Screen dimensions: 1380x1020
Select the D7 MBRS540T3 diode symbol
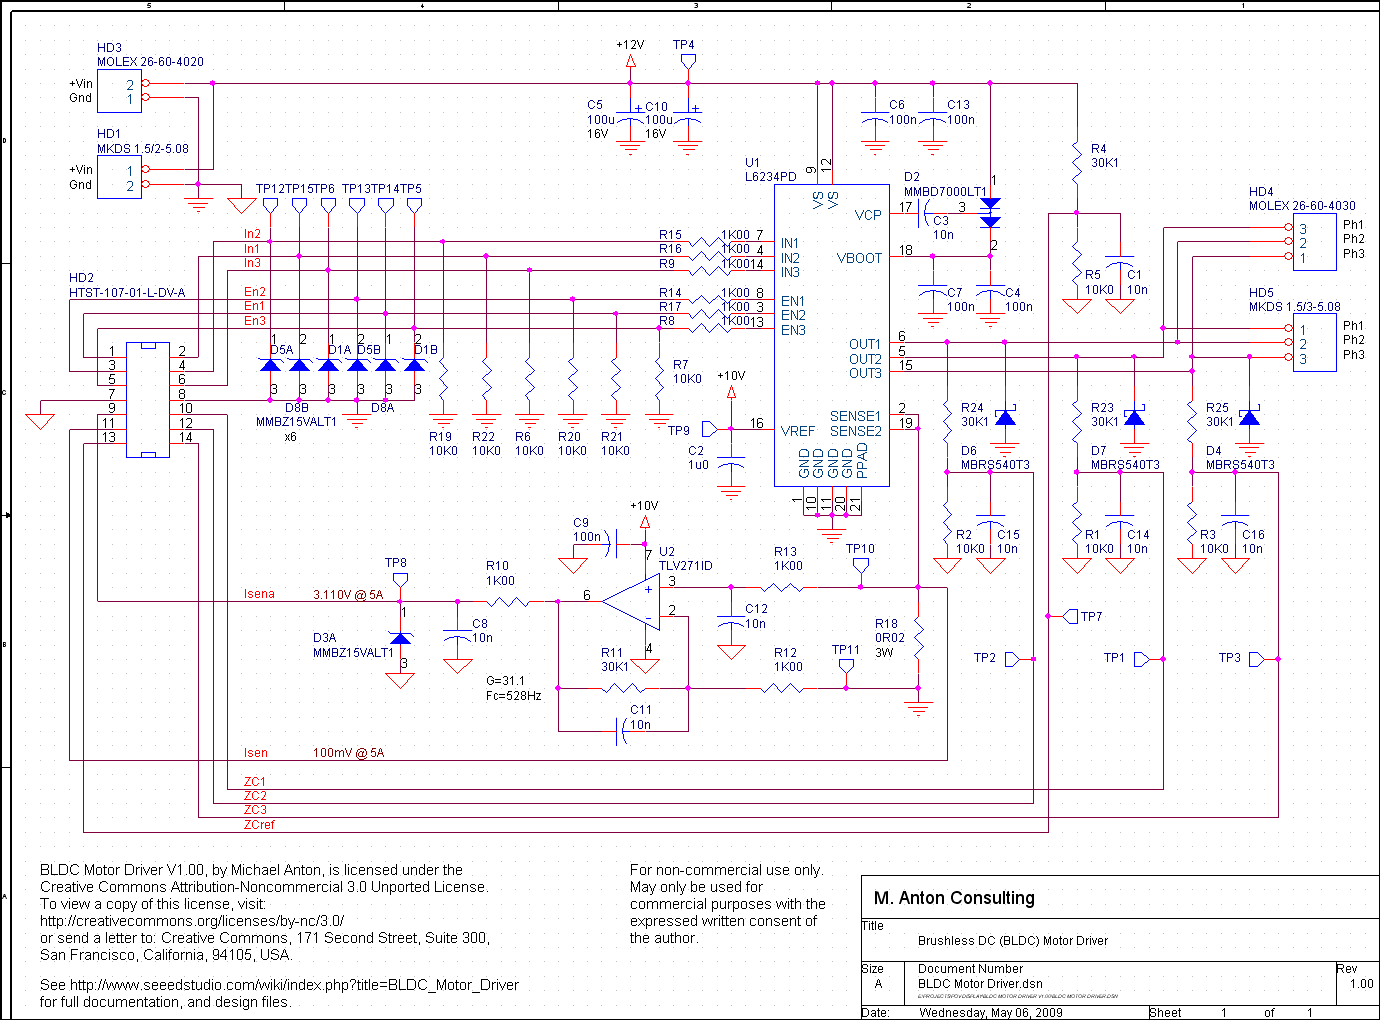tap(1134, 417)
